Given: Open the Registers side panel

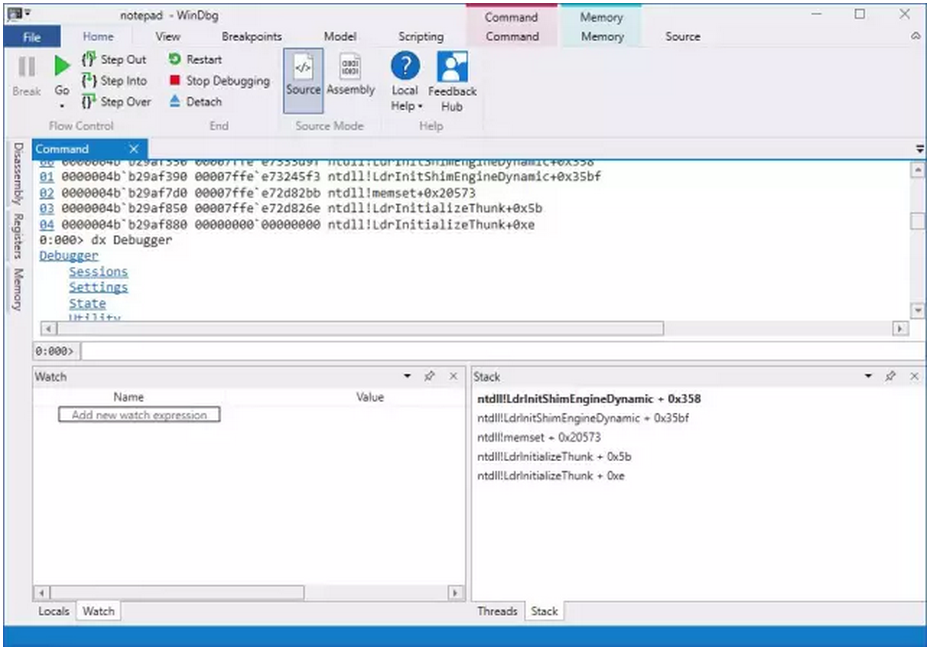Looking at the screenshot, I should pyautogui.click(x=18, y=236).
